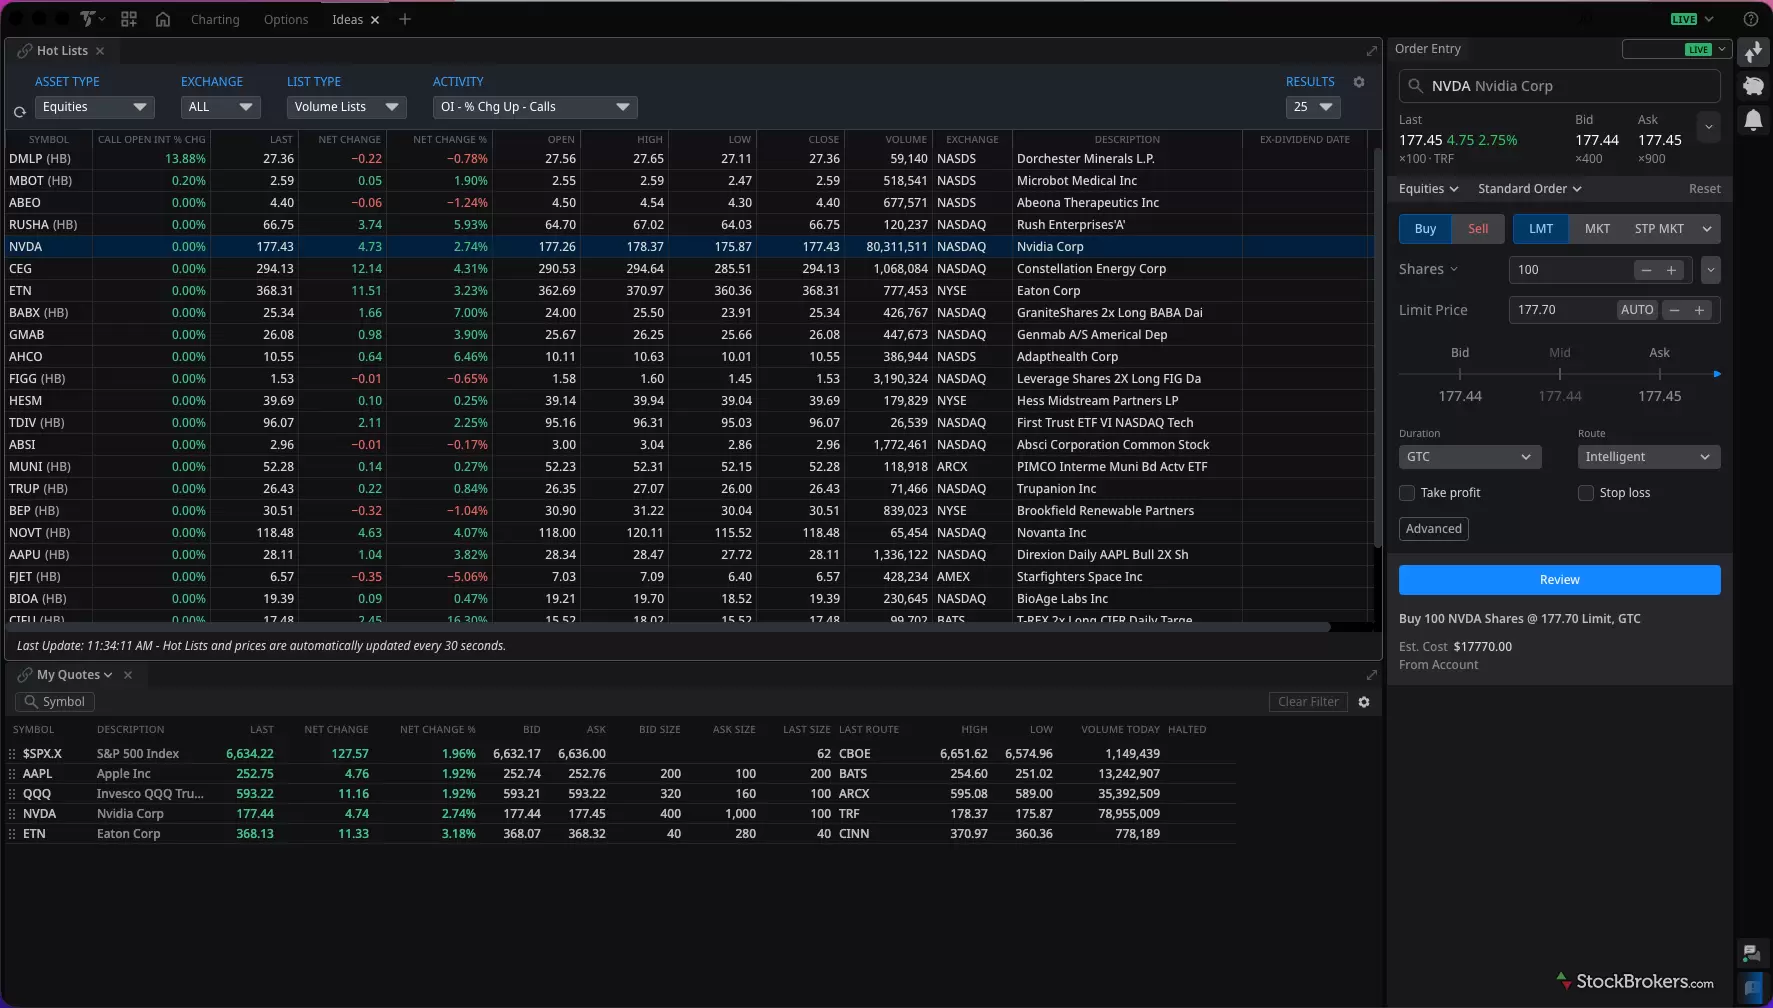This screenshot has height=1008, width=1773.
Task: Open the Activity OI % Chg Up dropdown
Action: point(535,107)
